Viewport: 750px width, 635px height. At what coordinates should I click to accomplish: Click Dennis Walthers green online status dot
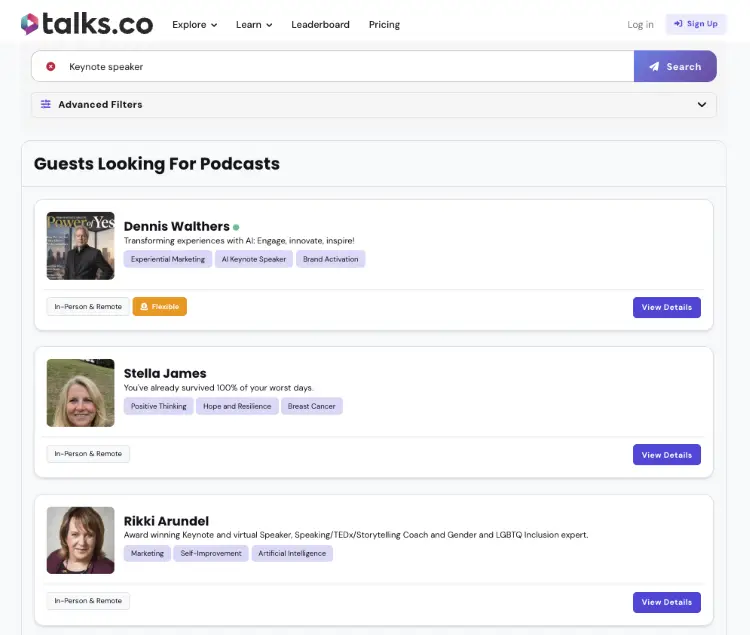click(x=236, y=227)
